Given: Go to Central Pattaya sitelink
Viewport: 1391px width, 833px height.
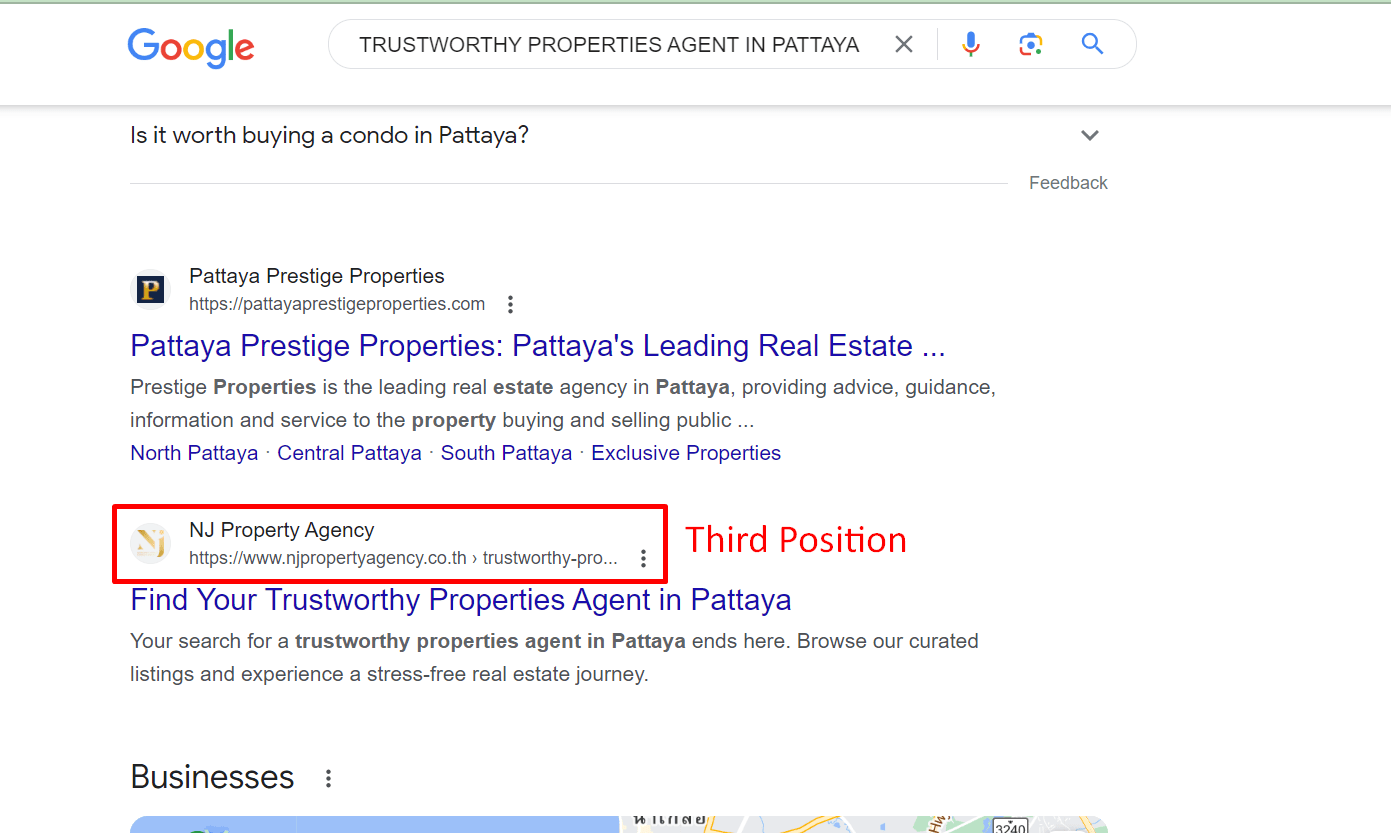Looking at the screenshot, I should click(x=349, y=453).
